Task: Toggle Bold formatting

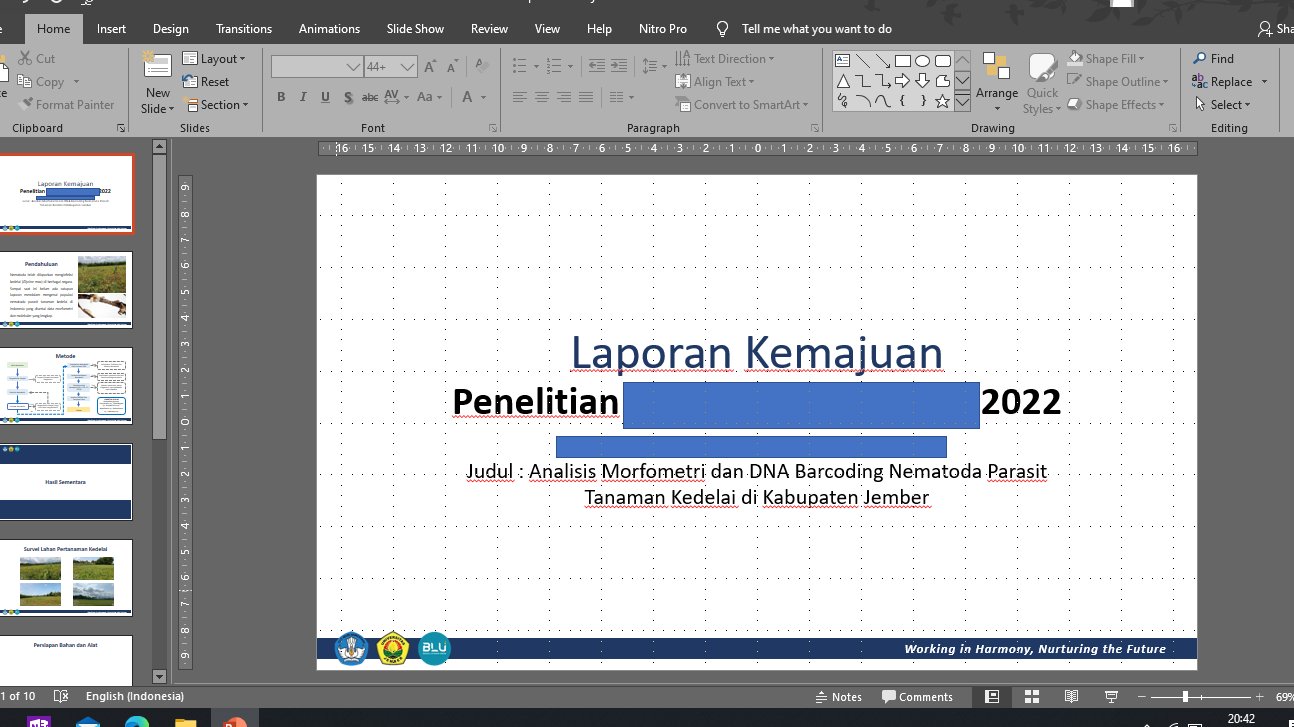Action: click(281, 97)
